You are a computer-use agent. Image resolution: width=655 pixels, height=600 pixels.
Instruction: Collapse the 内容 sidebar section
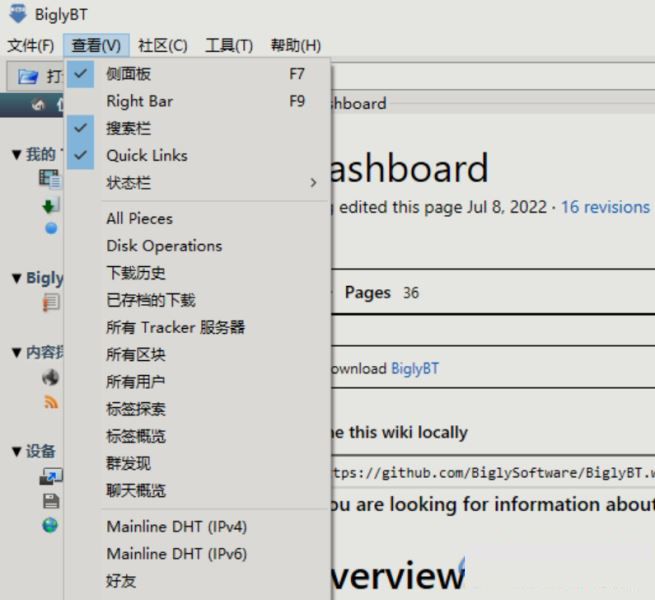[x=17, y=353]
